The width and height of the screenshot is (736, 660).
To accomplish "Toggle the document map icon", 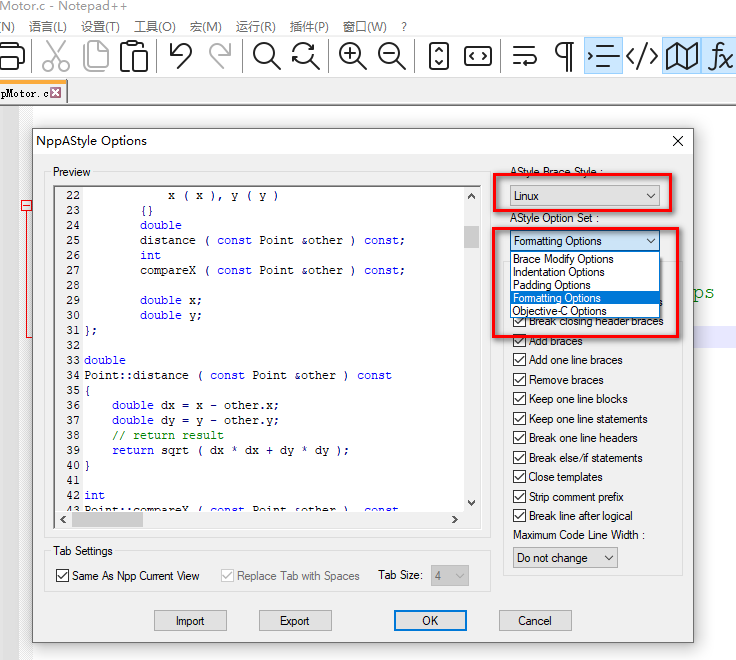I will 682,56.
